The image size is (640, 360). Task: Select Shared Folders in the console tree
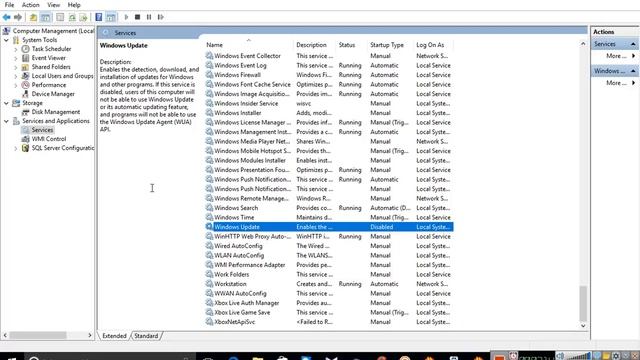(x=51, y=67)
